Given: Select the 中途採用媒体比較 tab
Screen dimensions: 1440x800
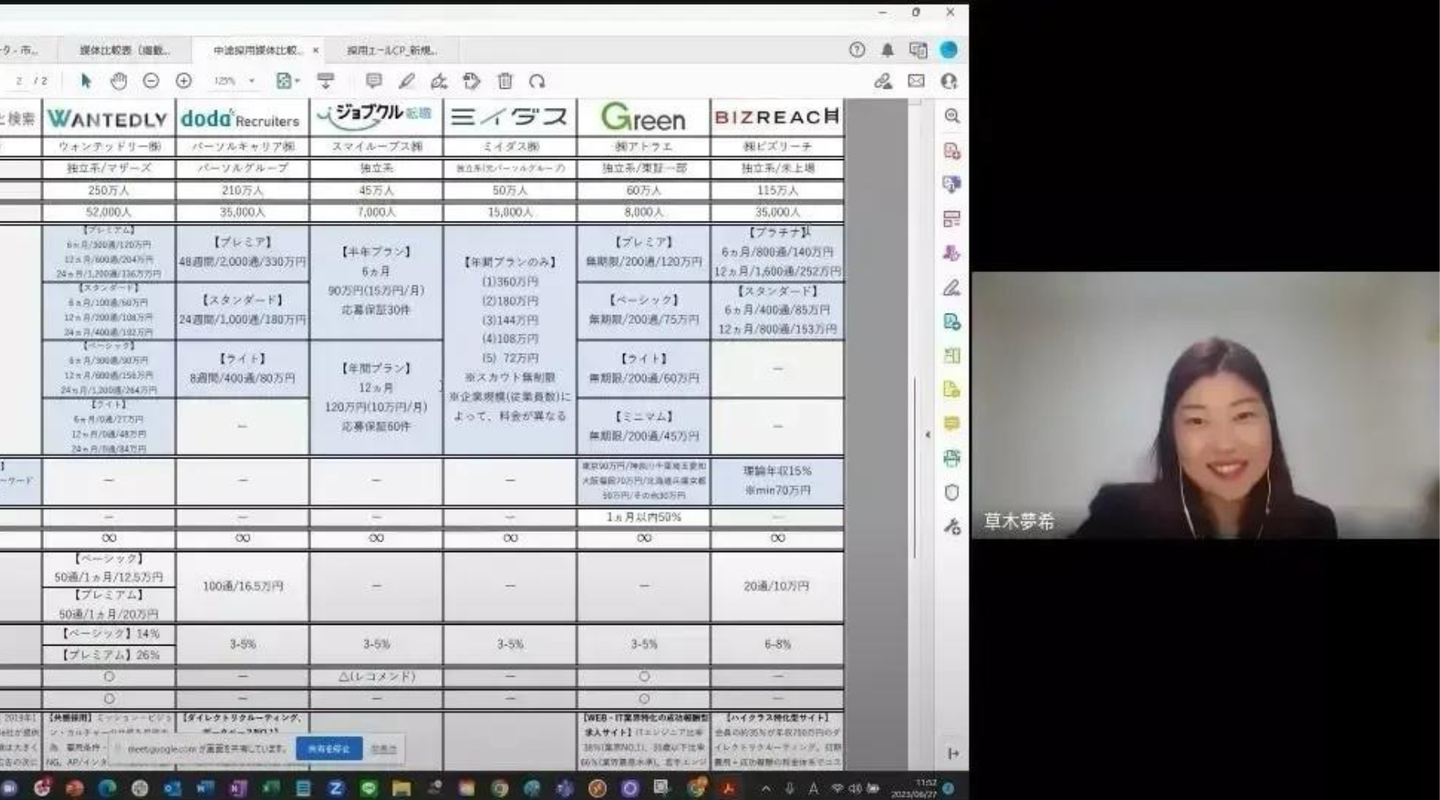Looking at the screenshot, I should click(258, 49).
